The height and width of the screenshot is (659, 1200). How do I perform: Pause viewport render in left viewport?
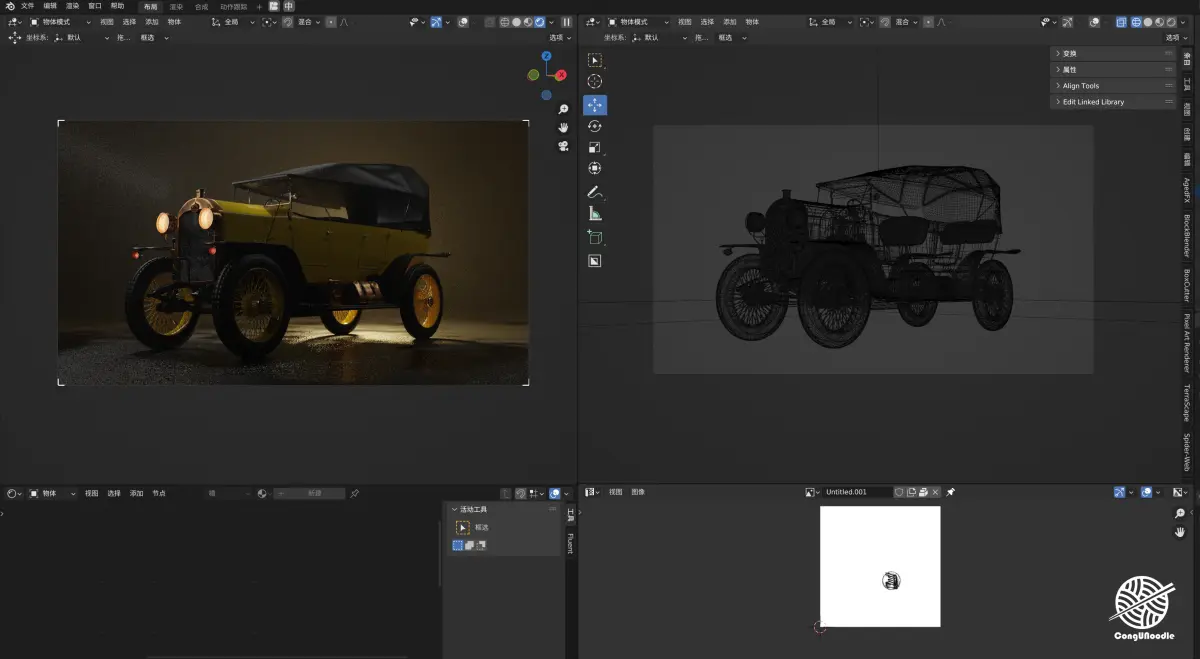coord(566,21)
